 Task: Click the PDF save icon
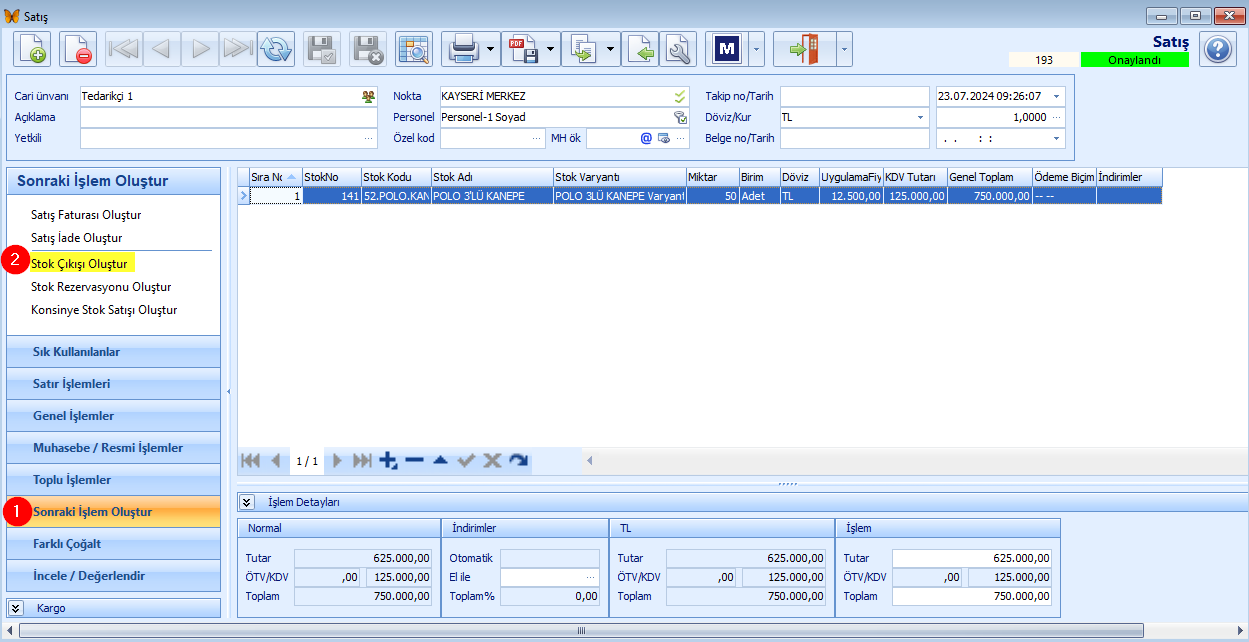(522, 48)
